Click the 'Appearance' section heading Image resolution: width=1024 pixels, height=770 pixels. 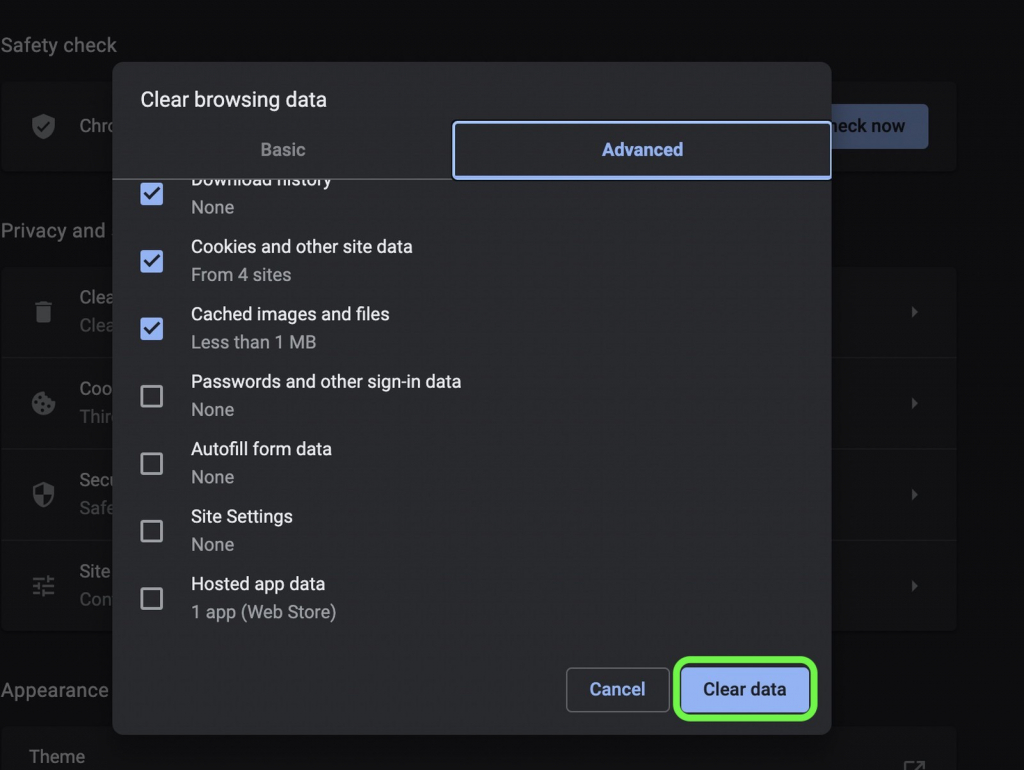point(55,690)
